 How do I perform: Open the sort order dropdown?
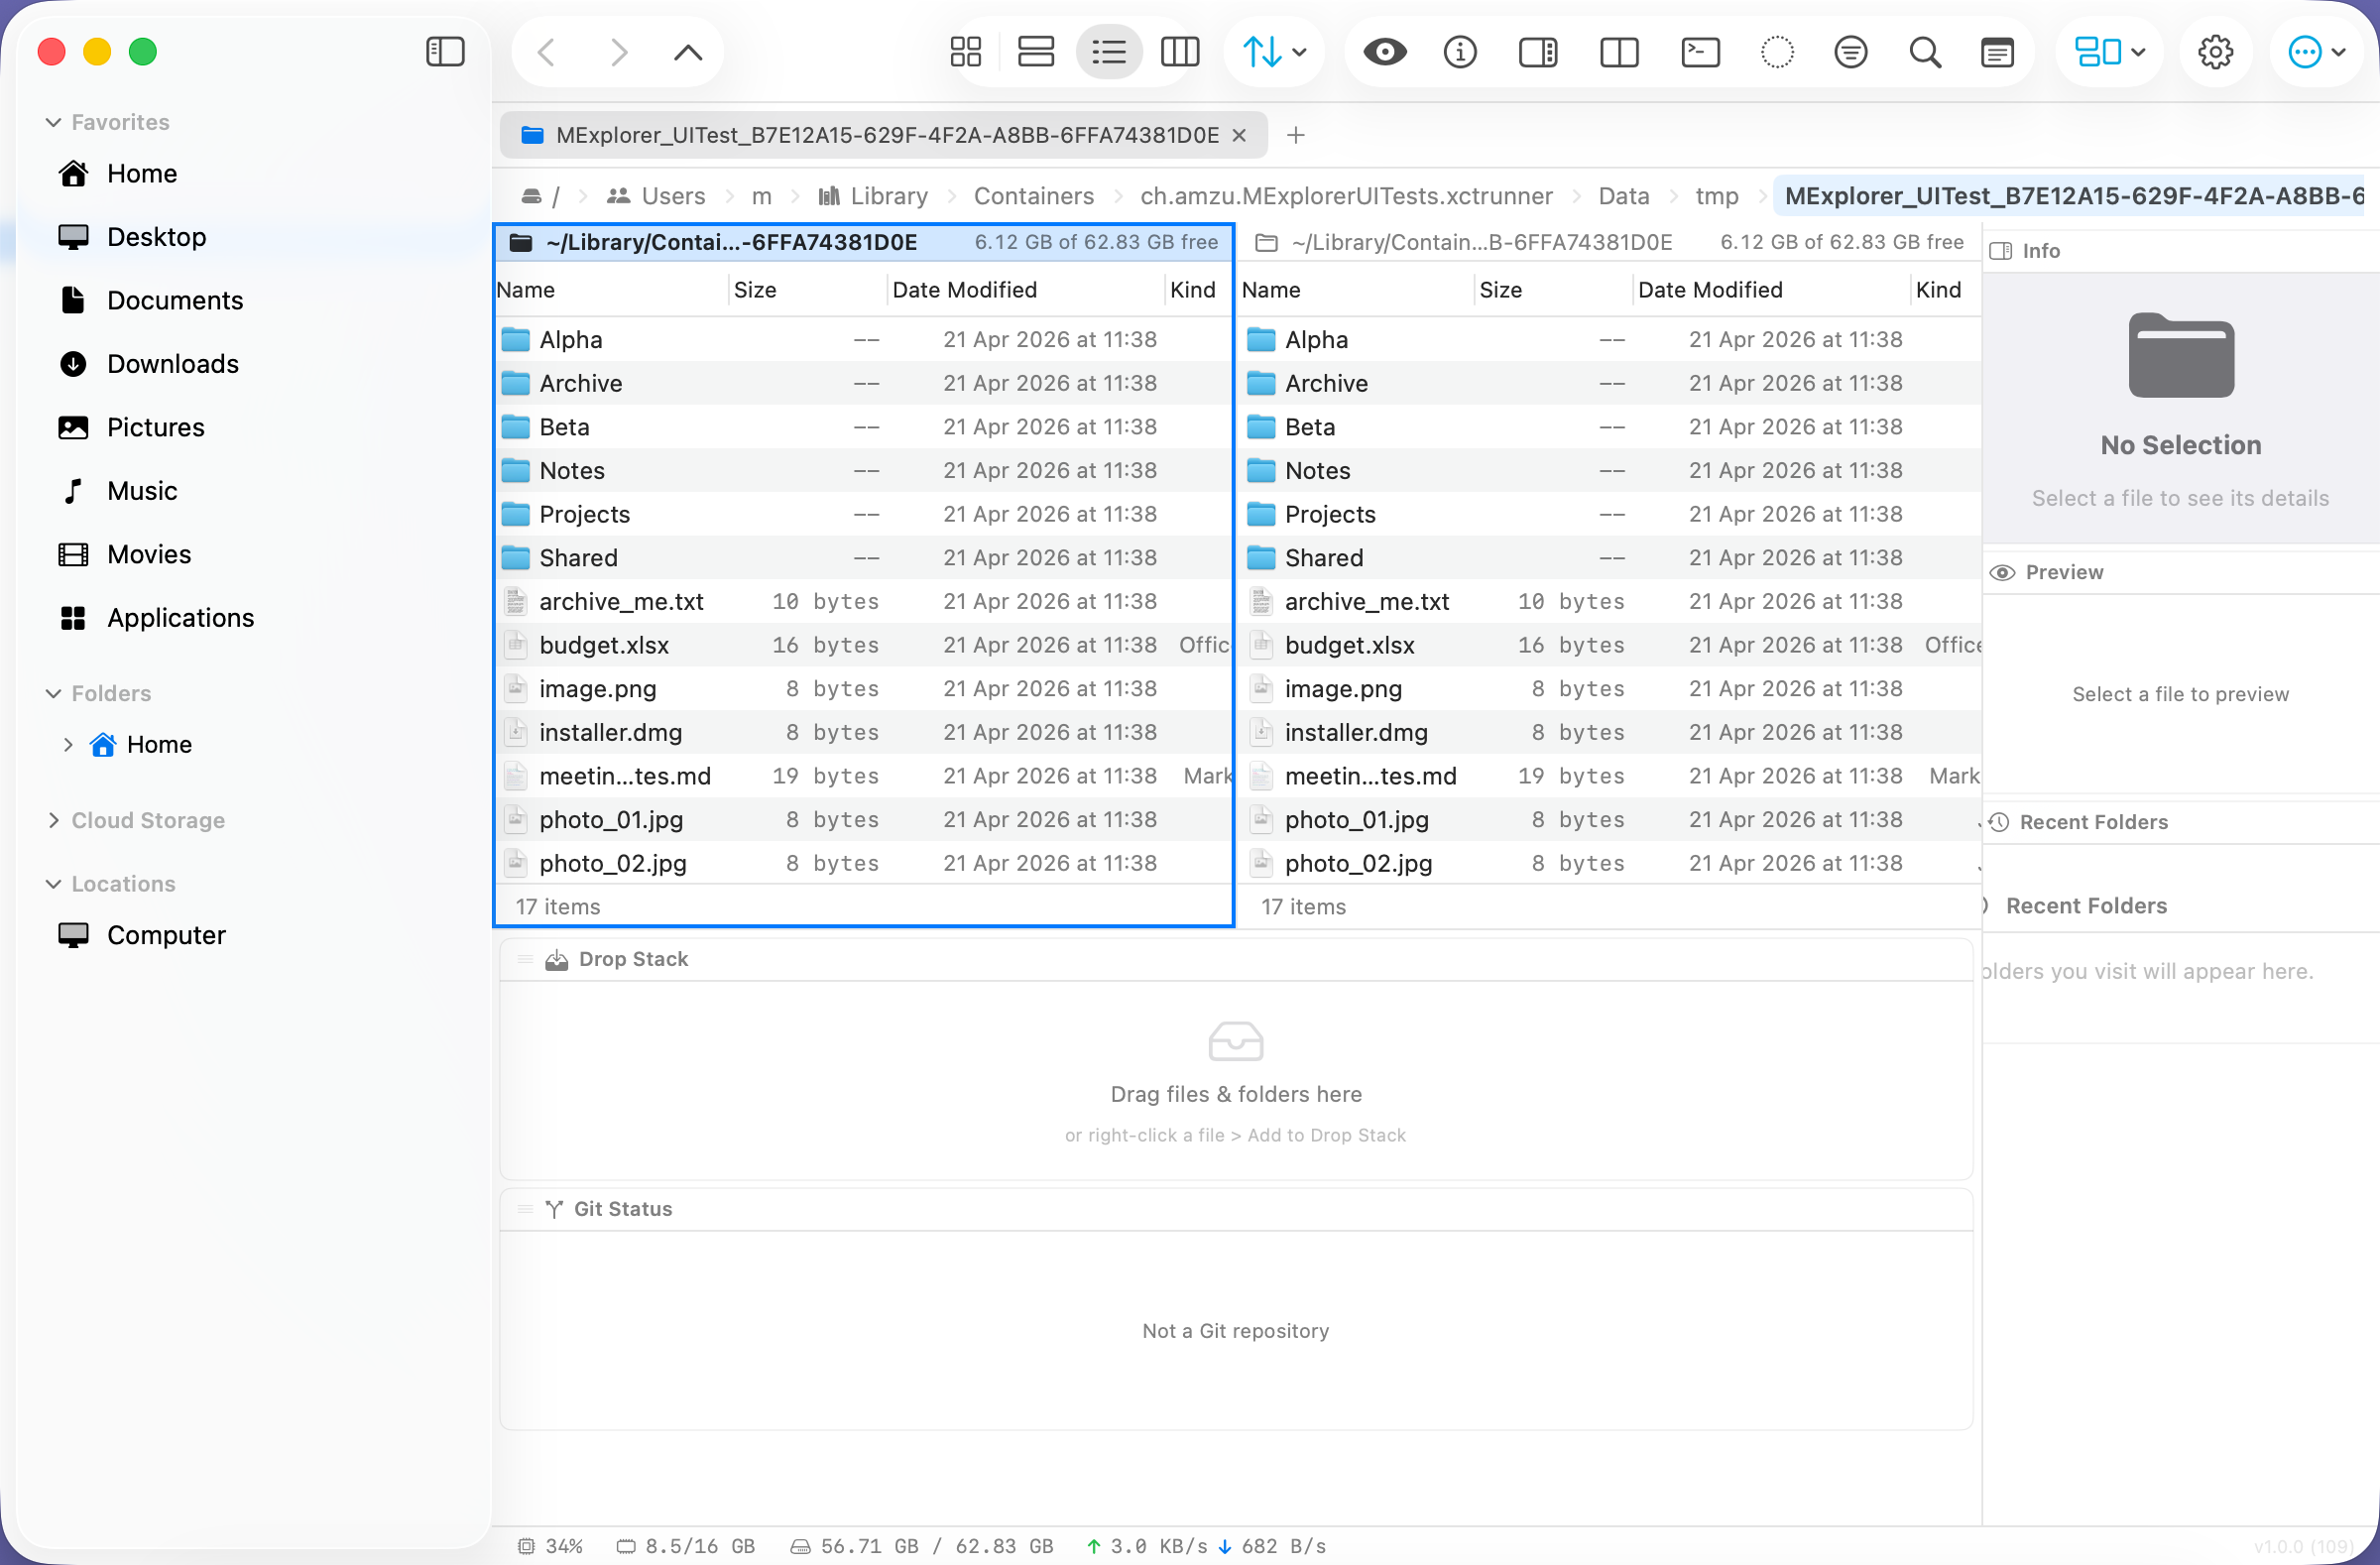[1274, 51]
